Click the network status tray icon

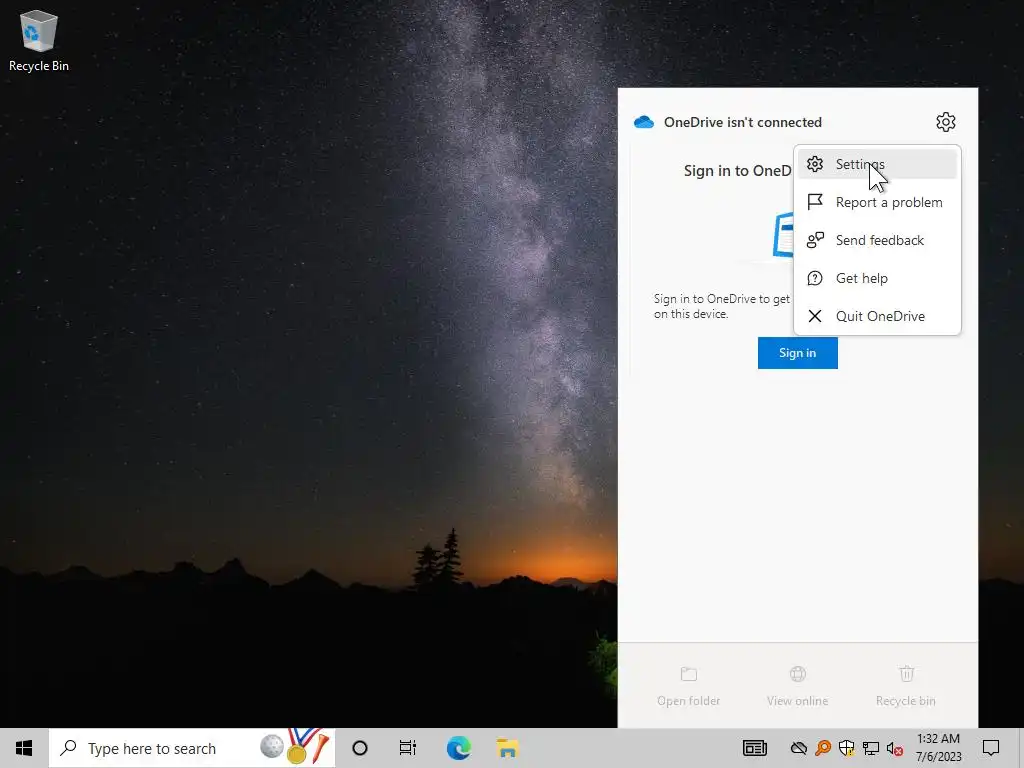pos(871,748)
